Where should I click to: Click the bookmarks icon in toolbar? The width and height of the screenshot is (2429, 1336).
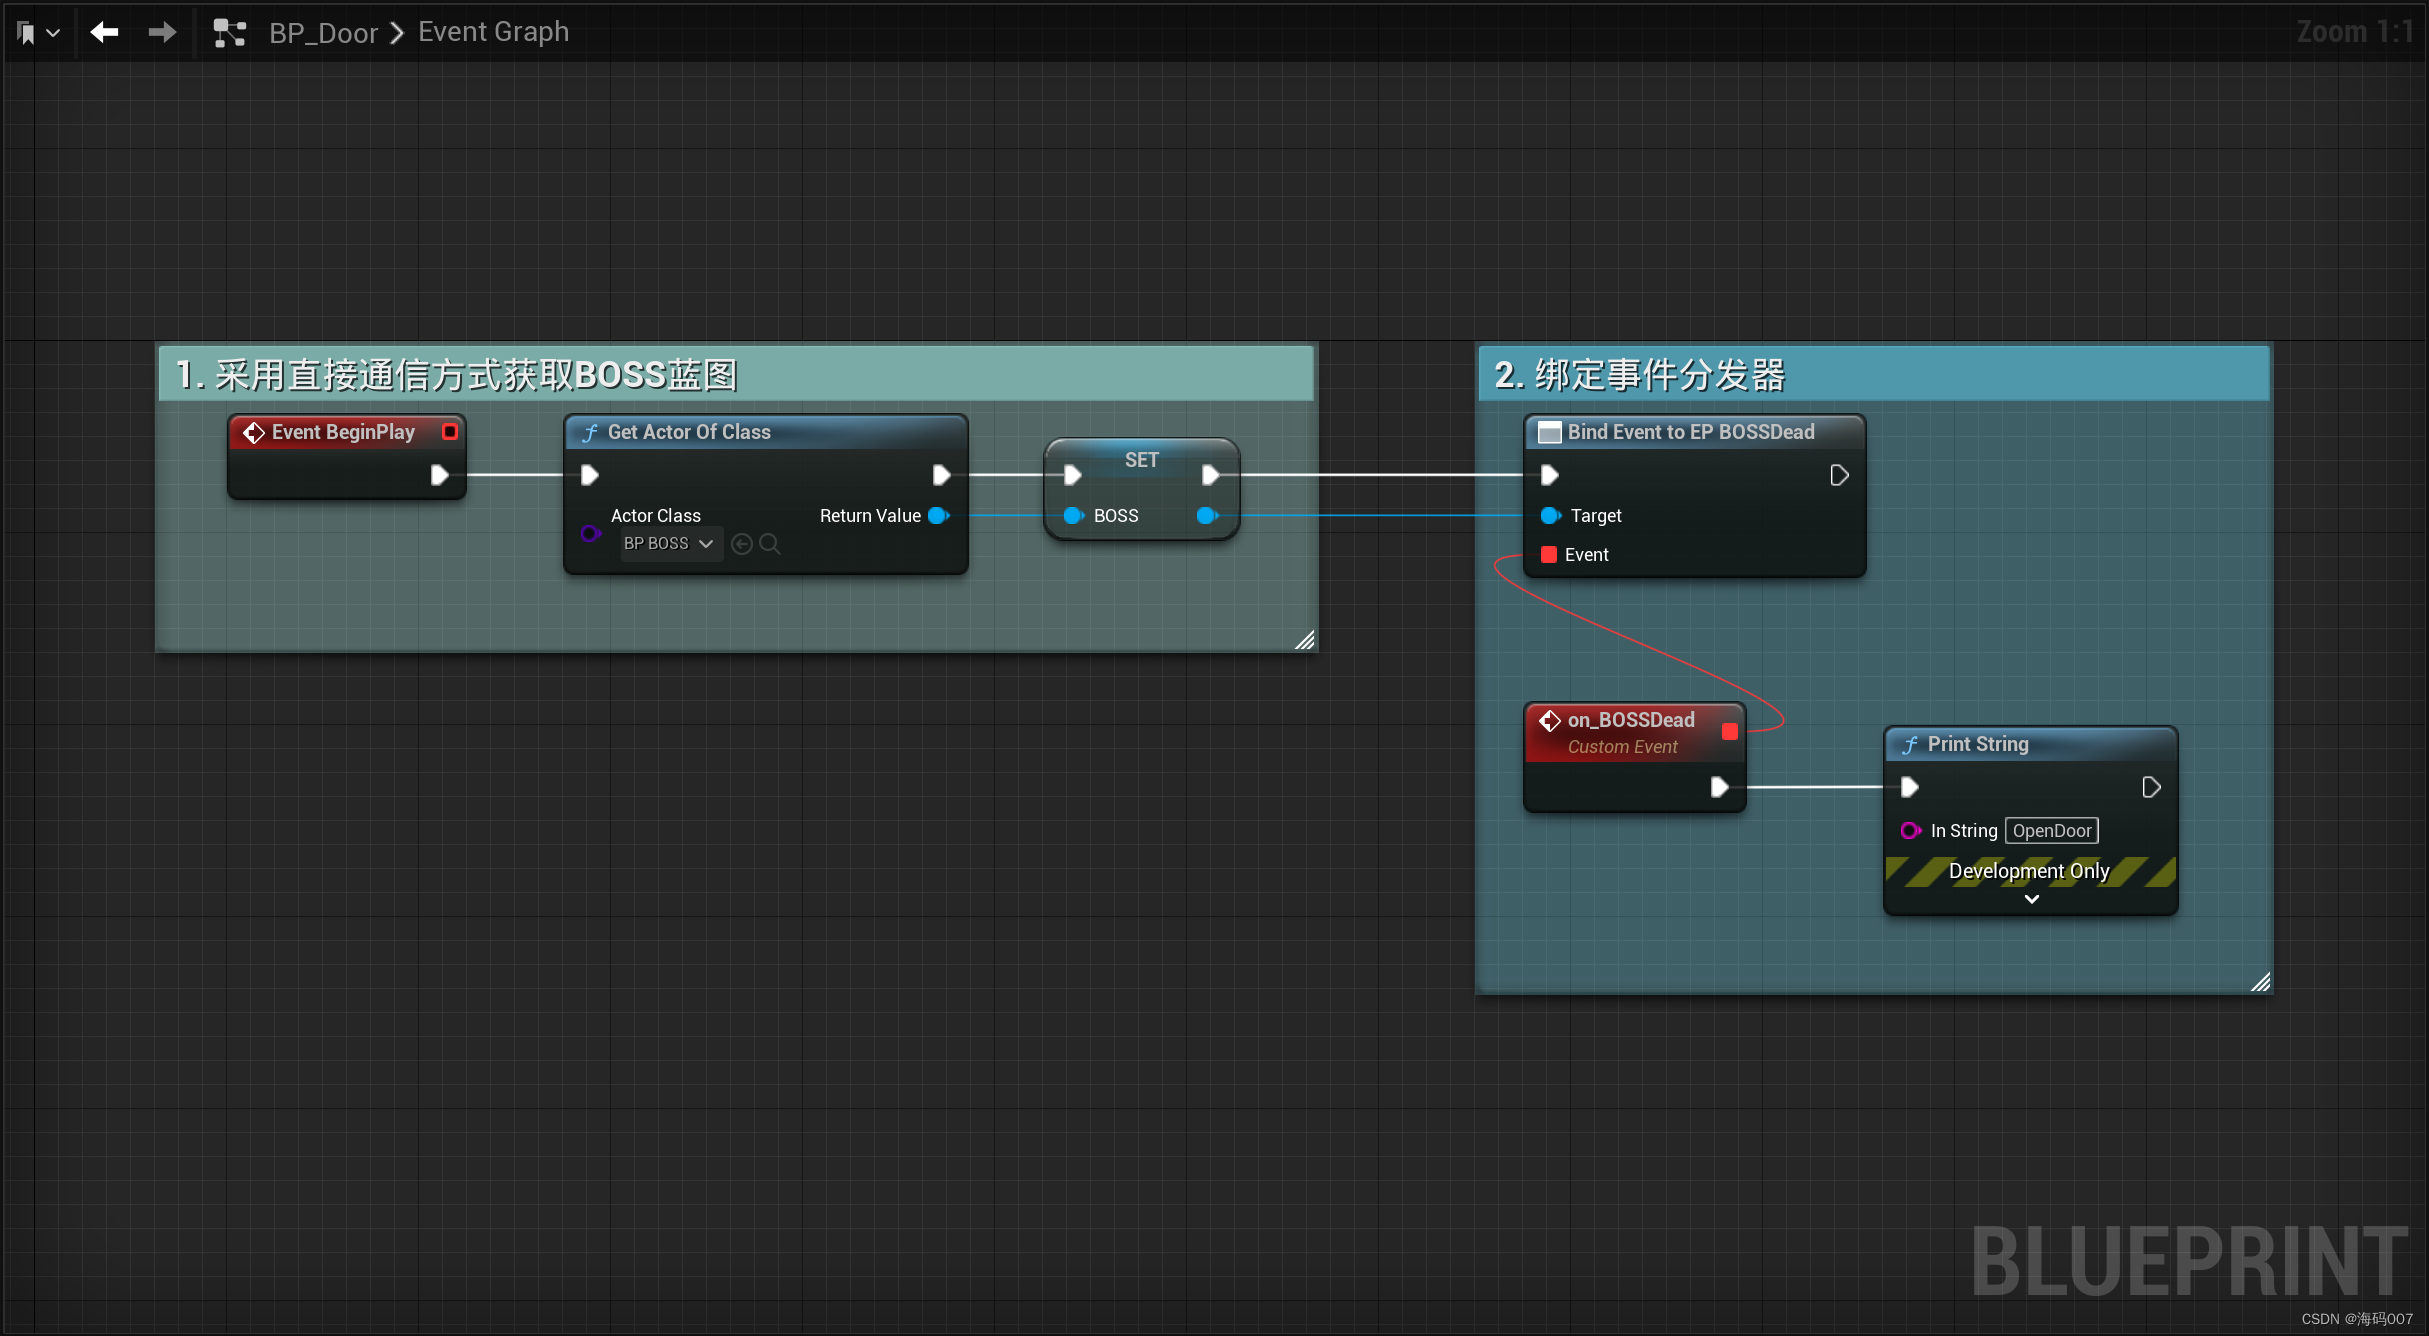coord(27,33)
